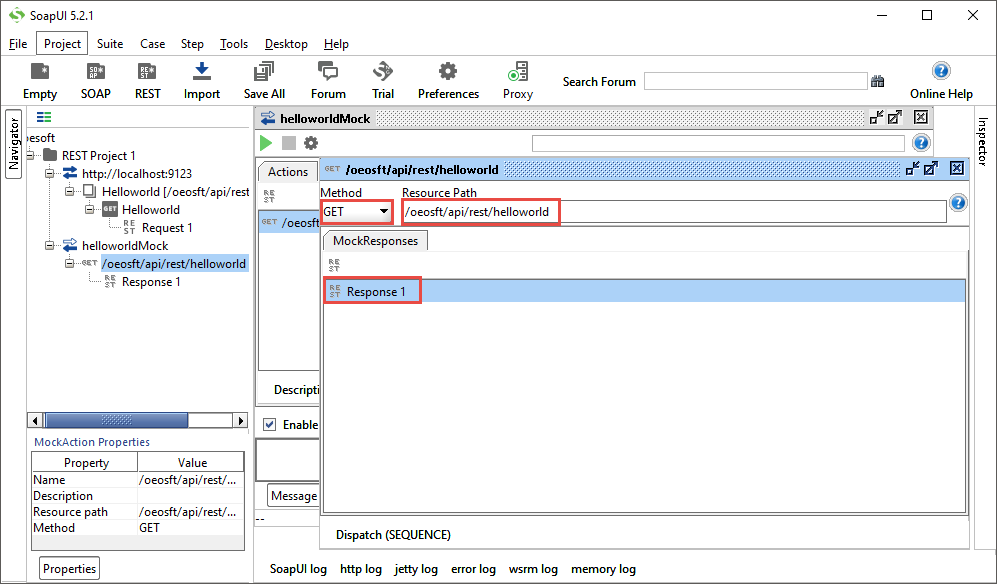
Task: Open the File menu
Action: tap(18, 44)
